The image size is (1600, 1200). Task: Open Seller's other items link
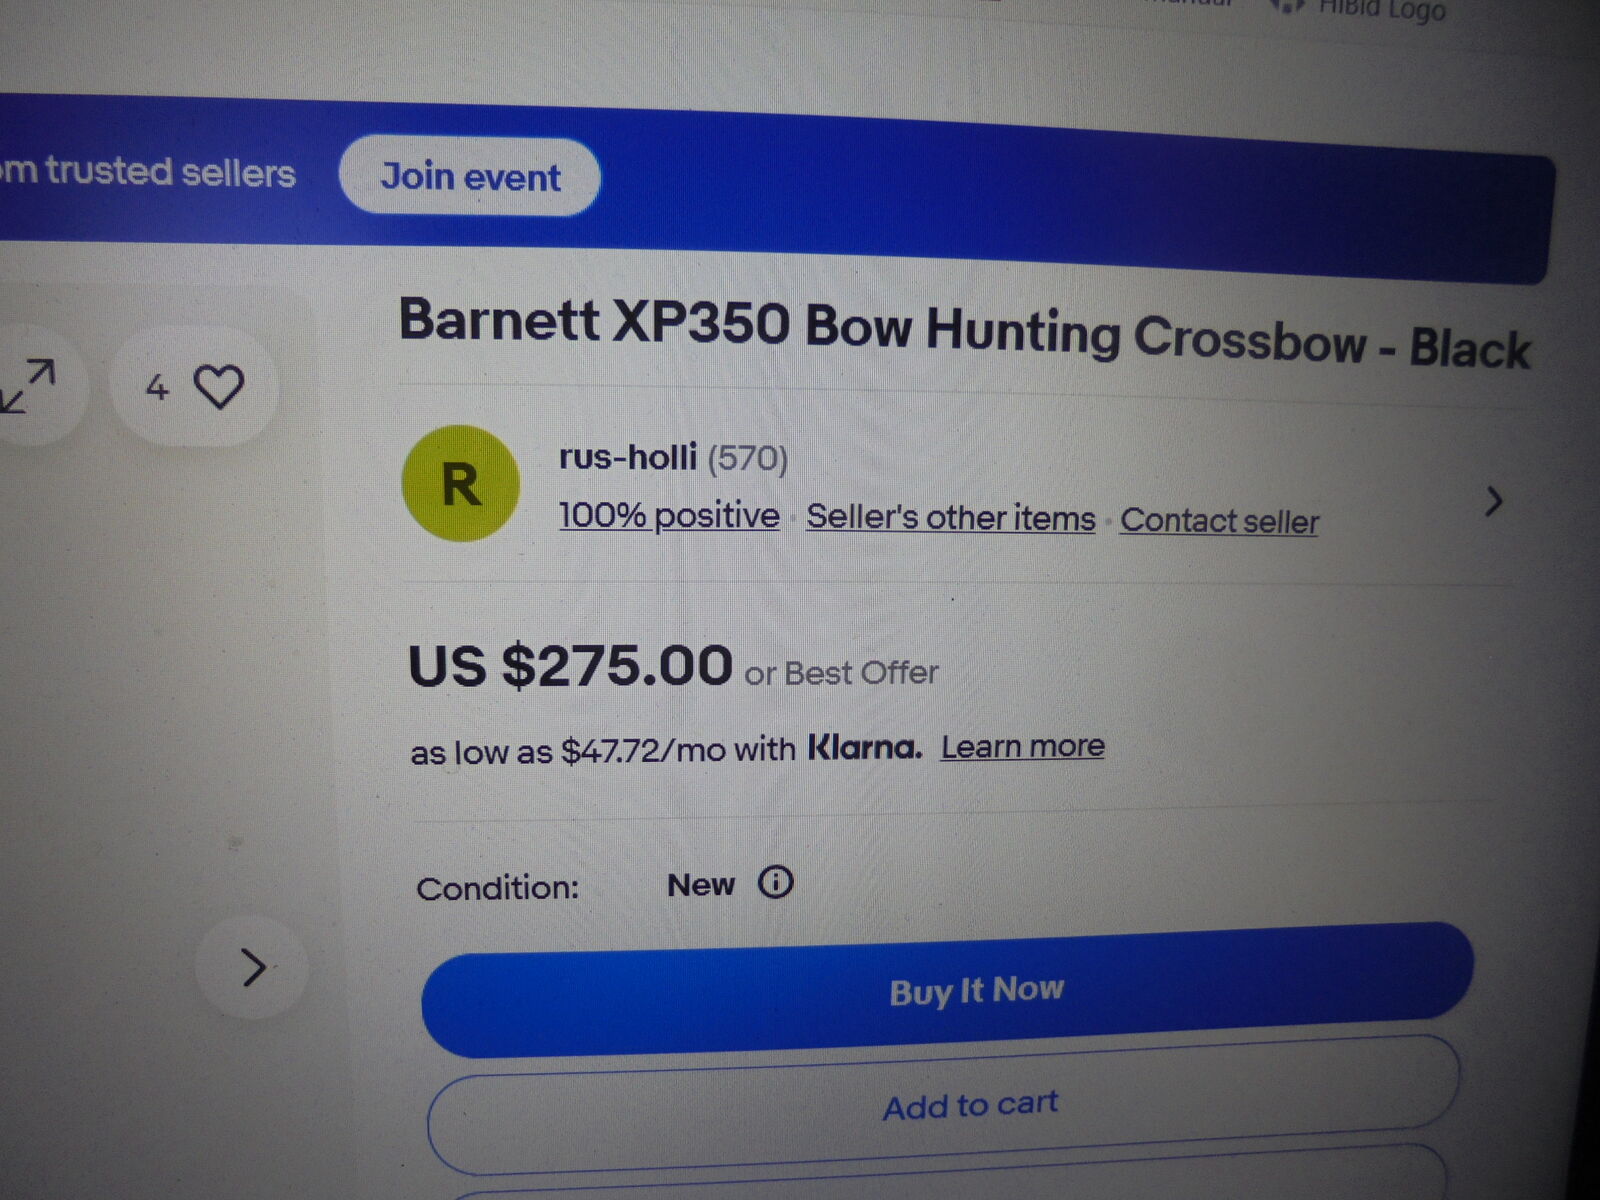tap(951, 518)
